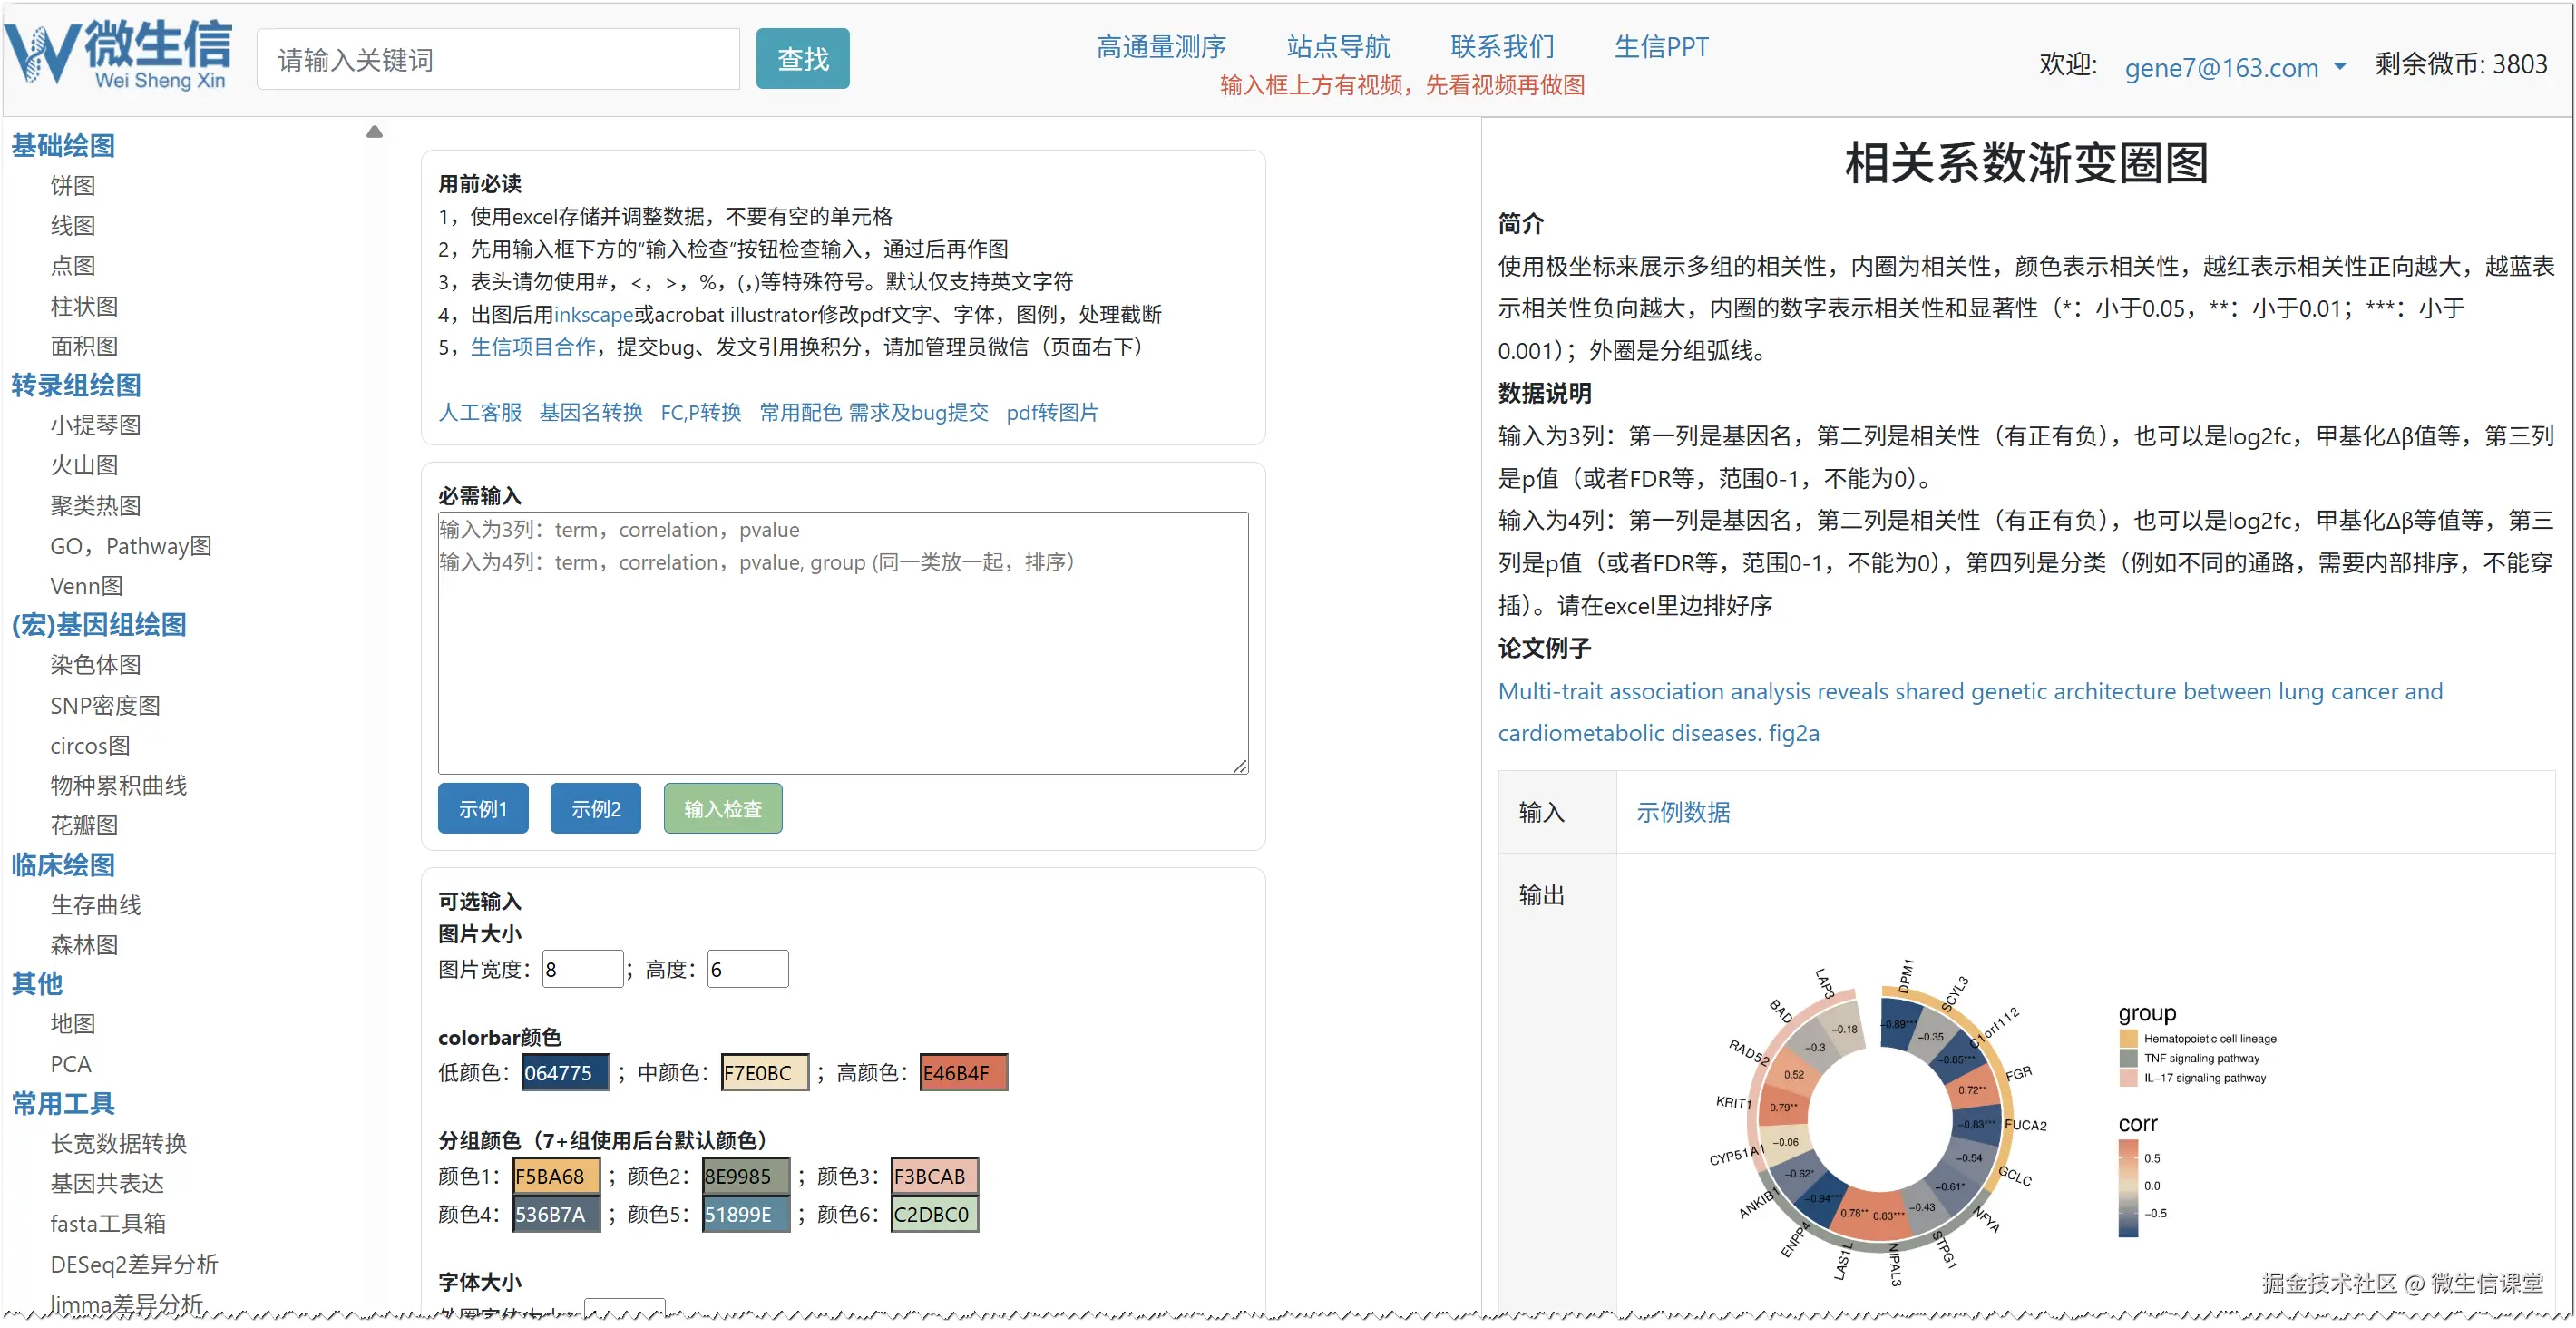Expand the 转录组绘图 category
2576x1328 pixels.
coord(76,385)
